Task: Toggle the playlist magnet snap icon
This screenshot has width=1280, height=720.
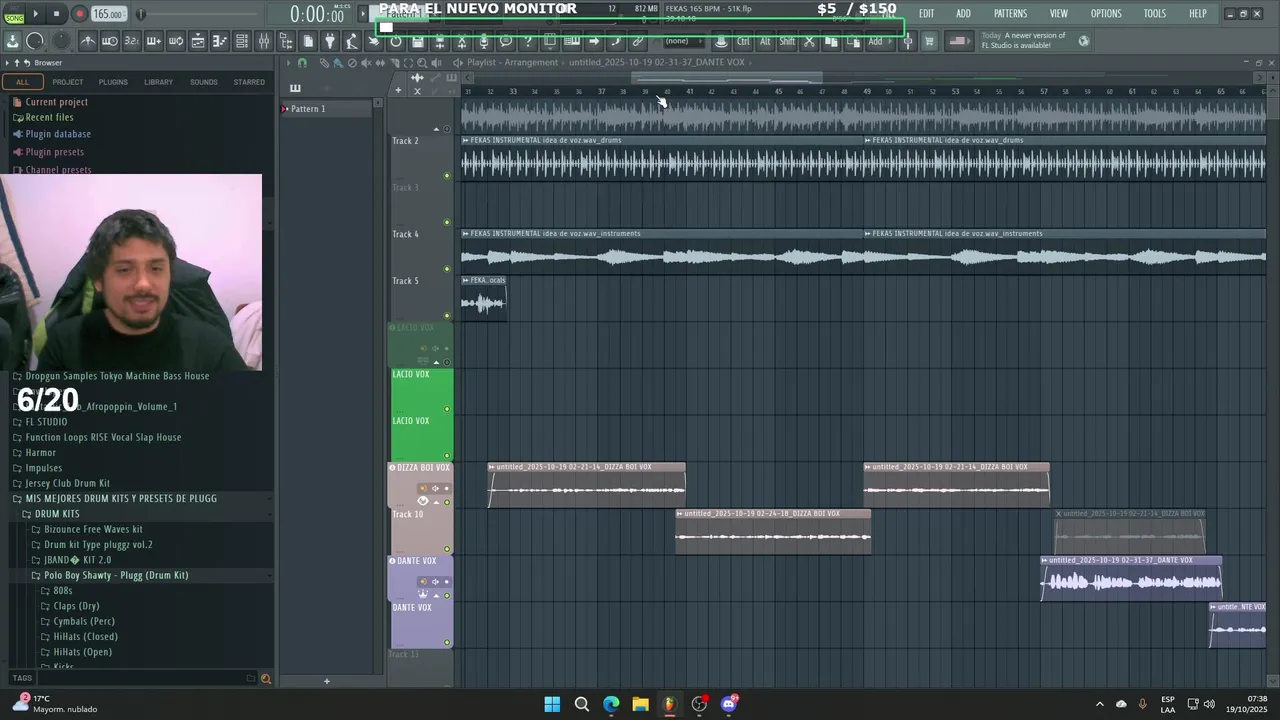Action: [302, 63]
